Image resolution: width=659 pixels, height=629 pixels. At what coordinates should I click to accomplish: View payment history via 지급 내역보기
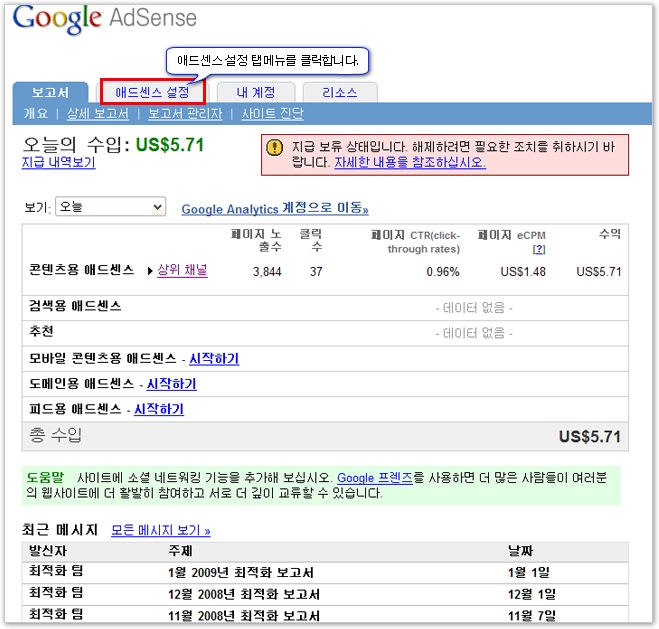click(x=59, y=162)
